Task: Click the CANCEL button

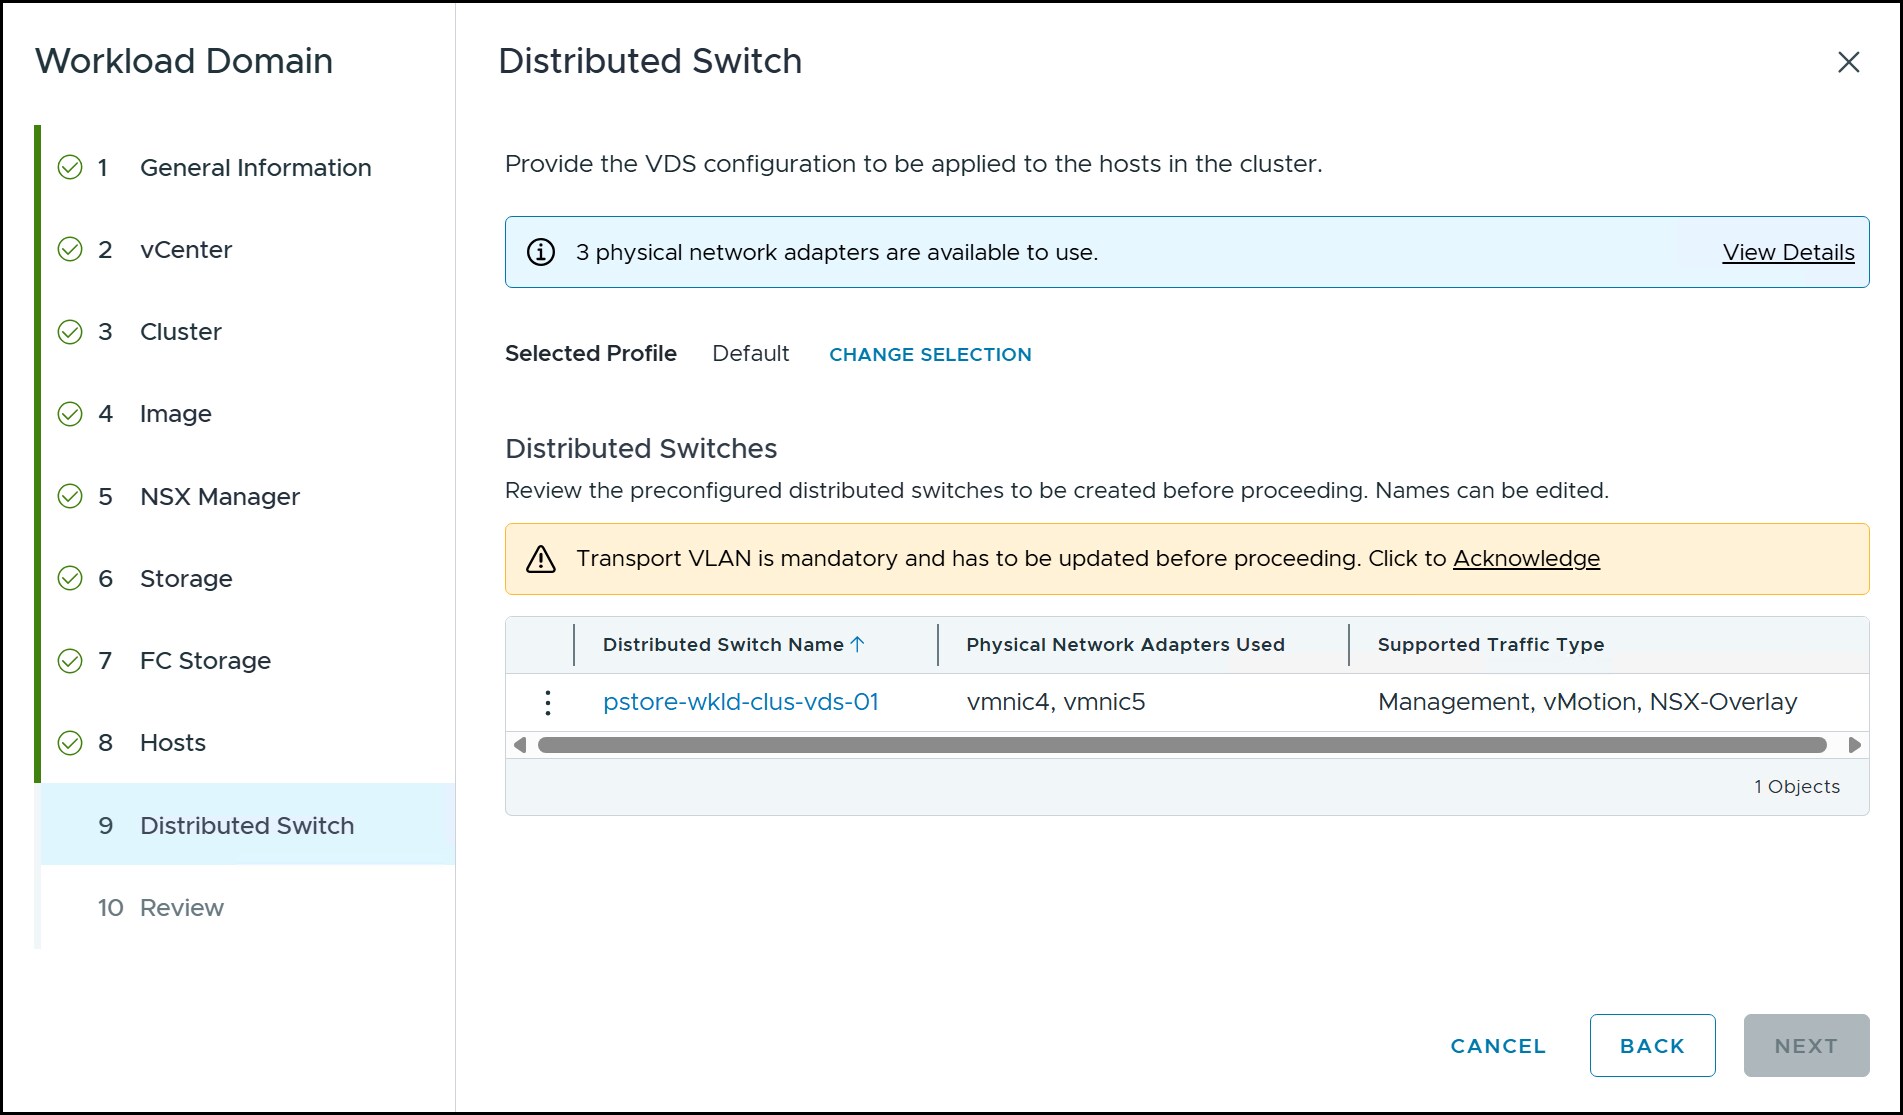Action: pyautogui.click(x=1498, y=1046)
